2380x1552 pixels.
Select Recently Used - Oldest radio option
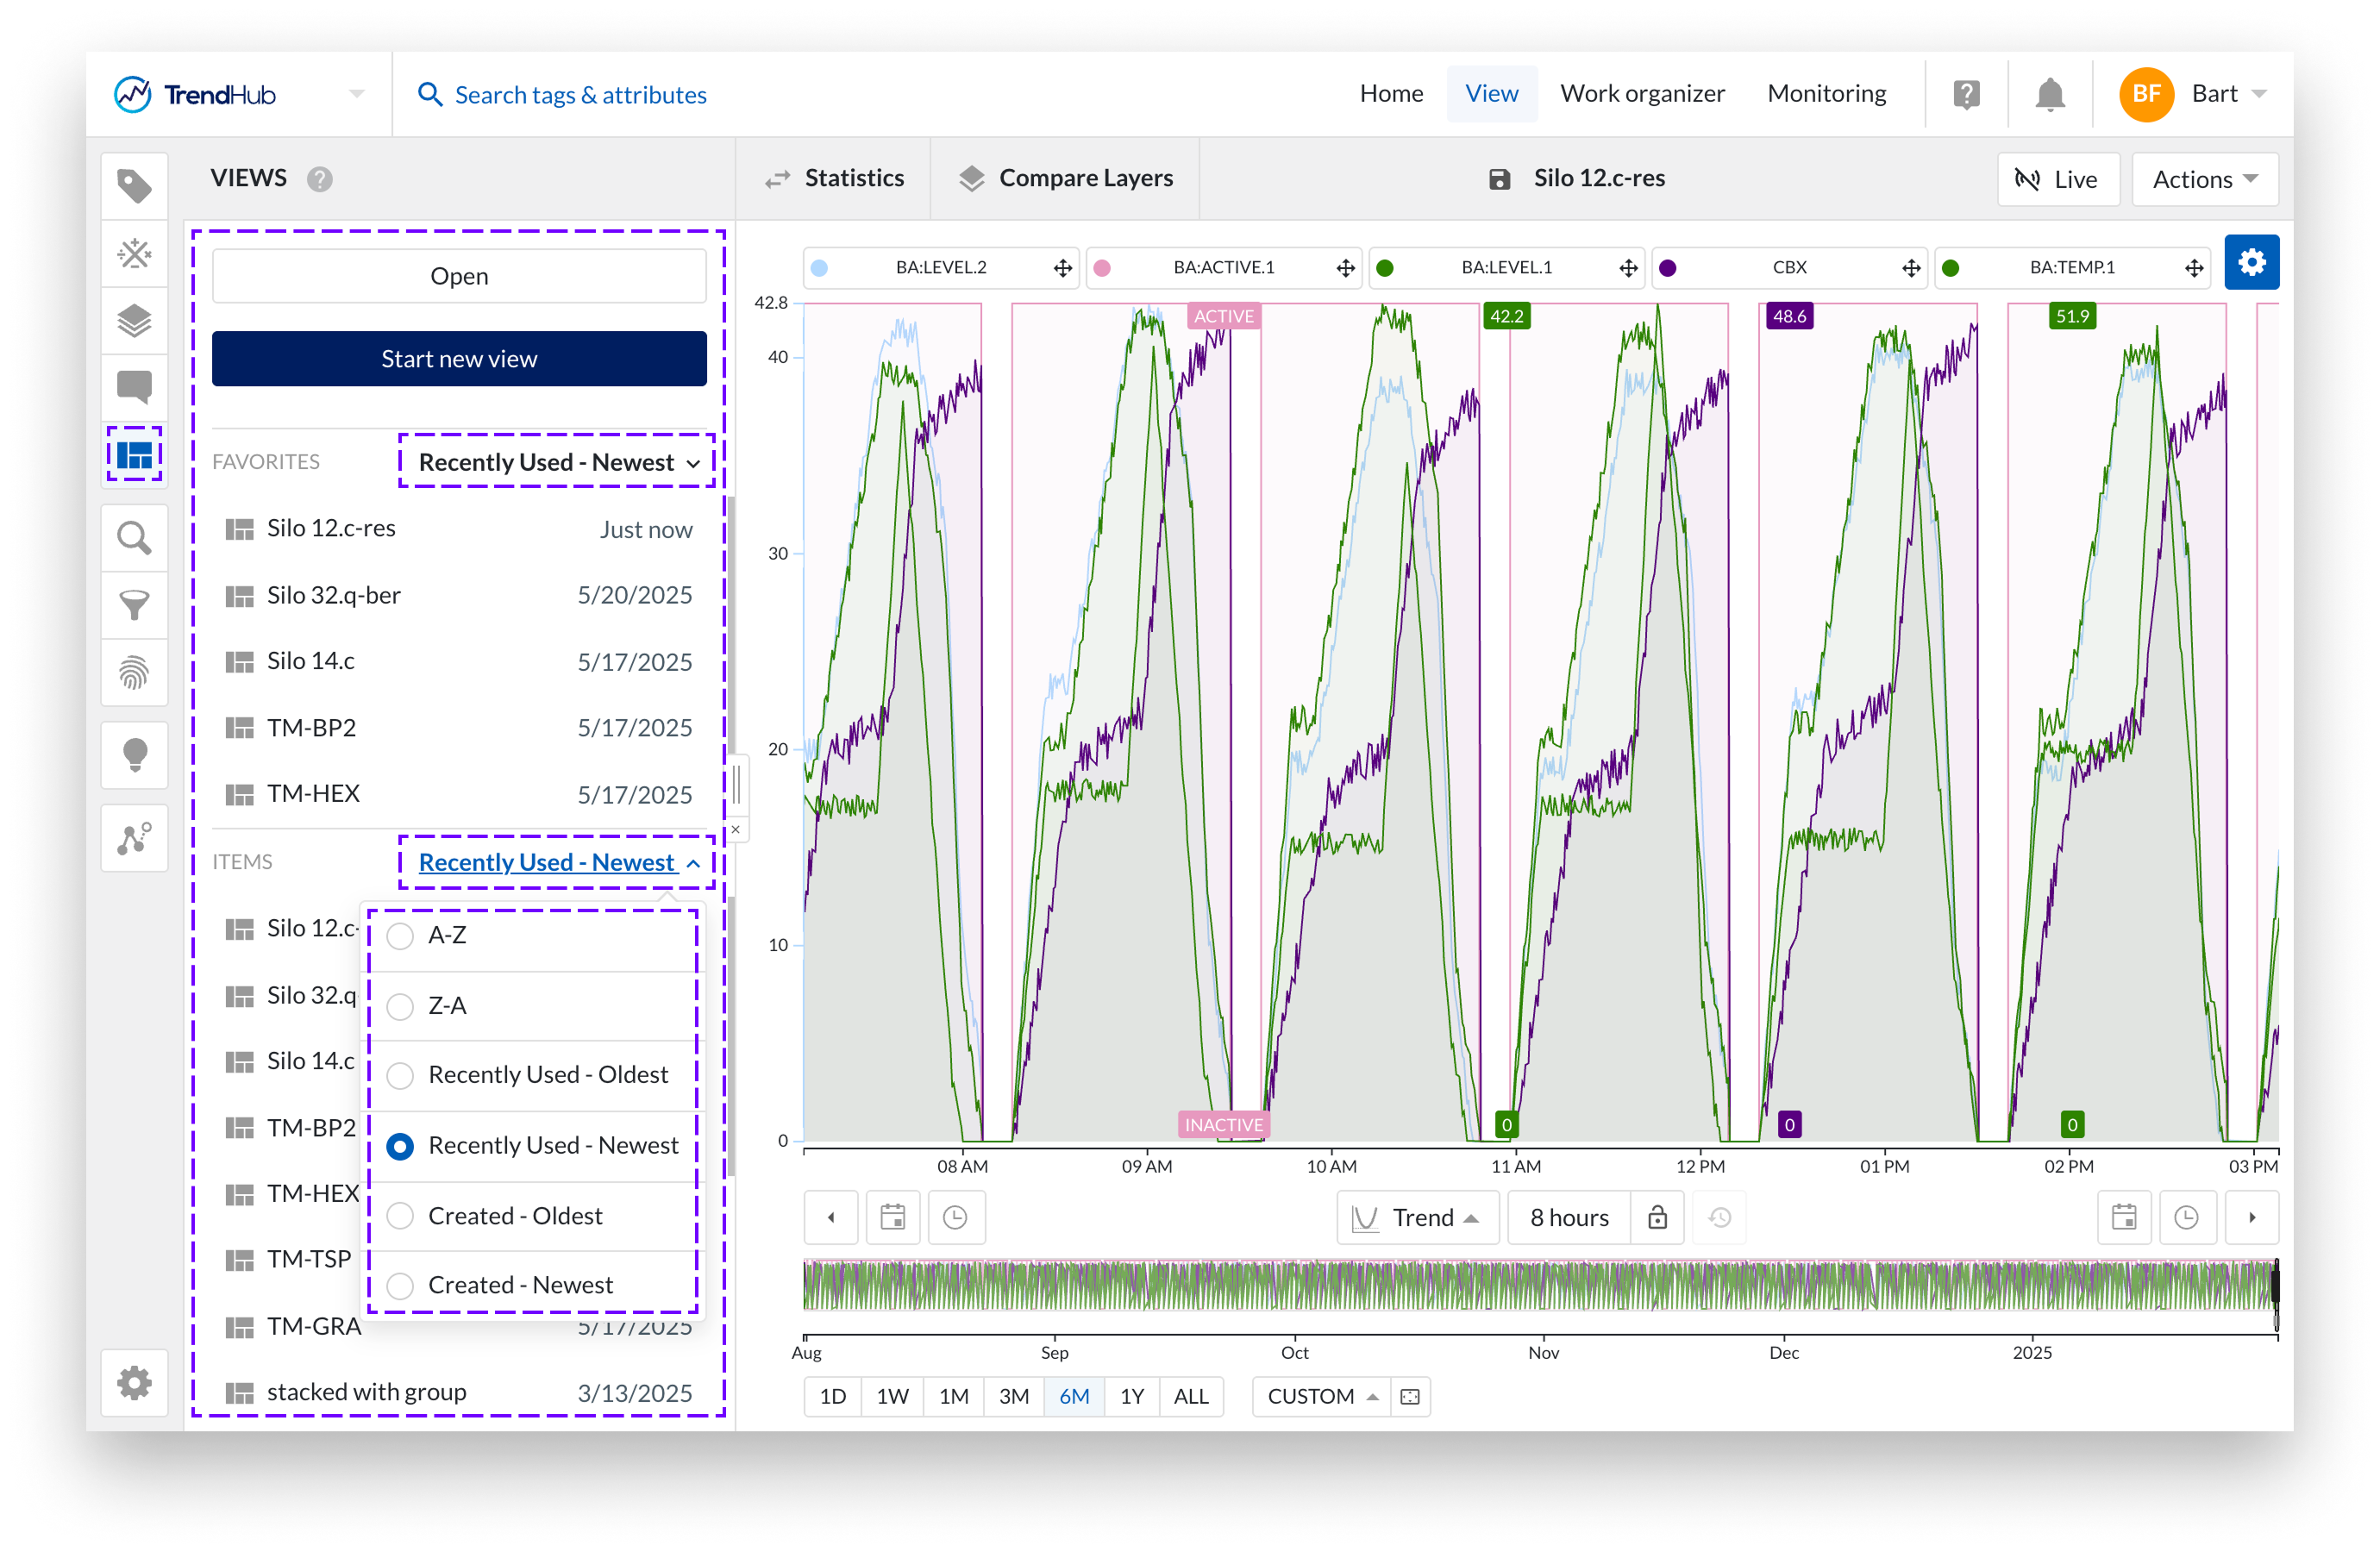[x=400, y=1076]
